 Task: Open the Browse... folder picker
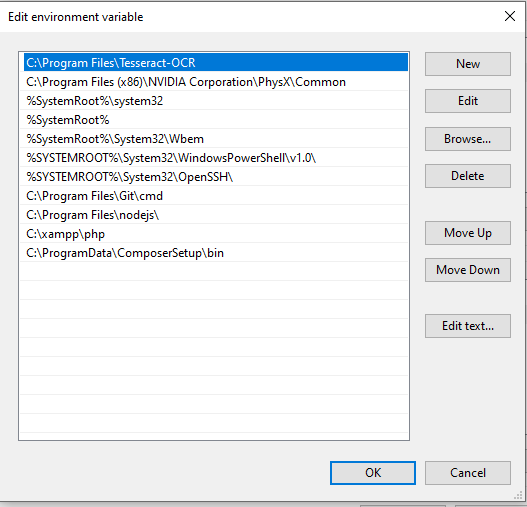[x=468, y=139]
